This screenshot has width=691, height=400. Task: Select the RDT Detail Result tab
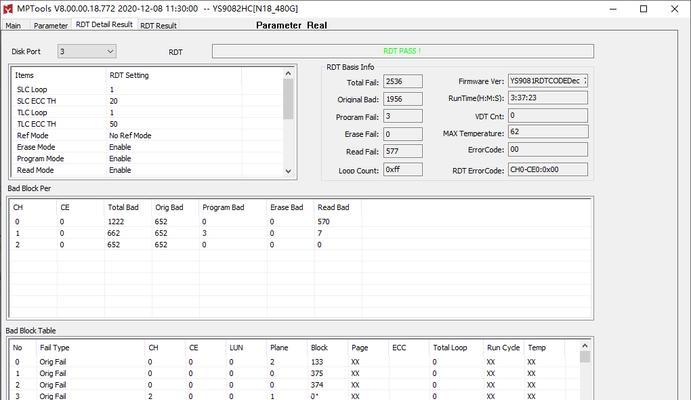pos(104,25)
